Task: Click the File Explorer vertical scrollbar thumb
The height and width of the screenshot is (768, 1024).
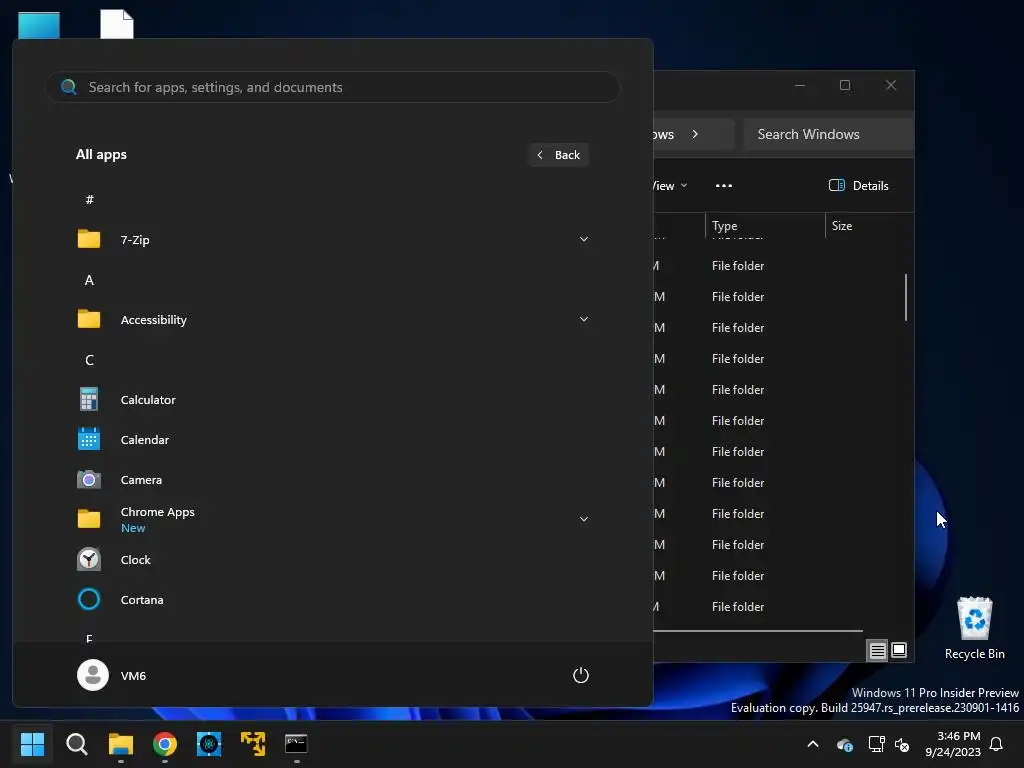Action: pyautogui.click(x=906, y=298)
